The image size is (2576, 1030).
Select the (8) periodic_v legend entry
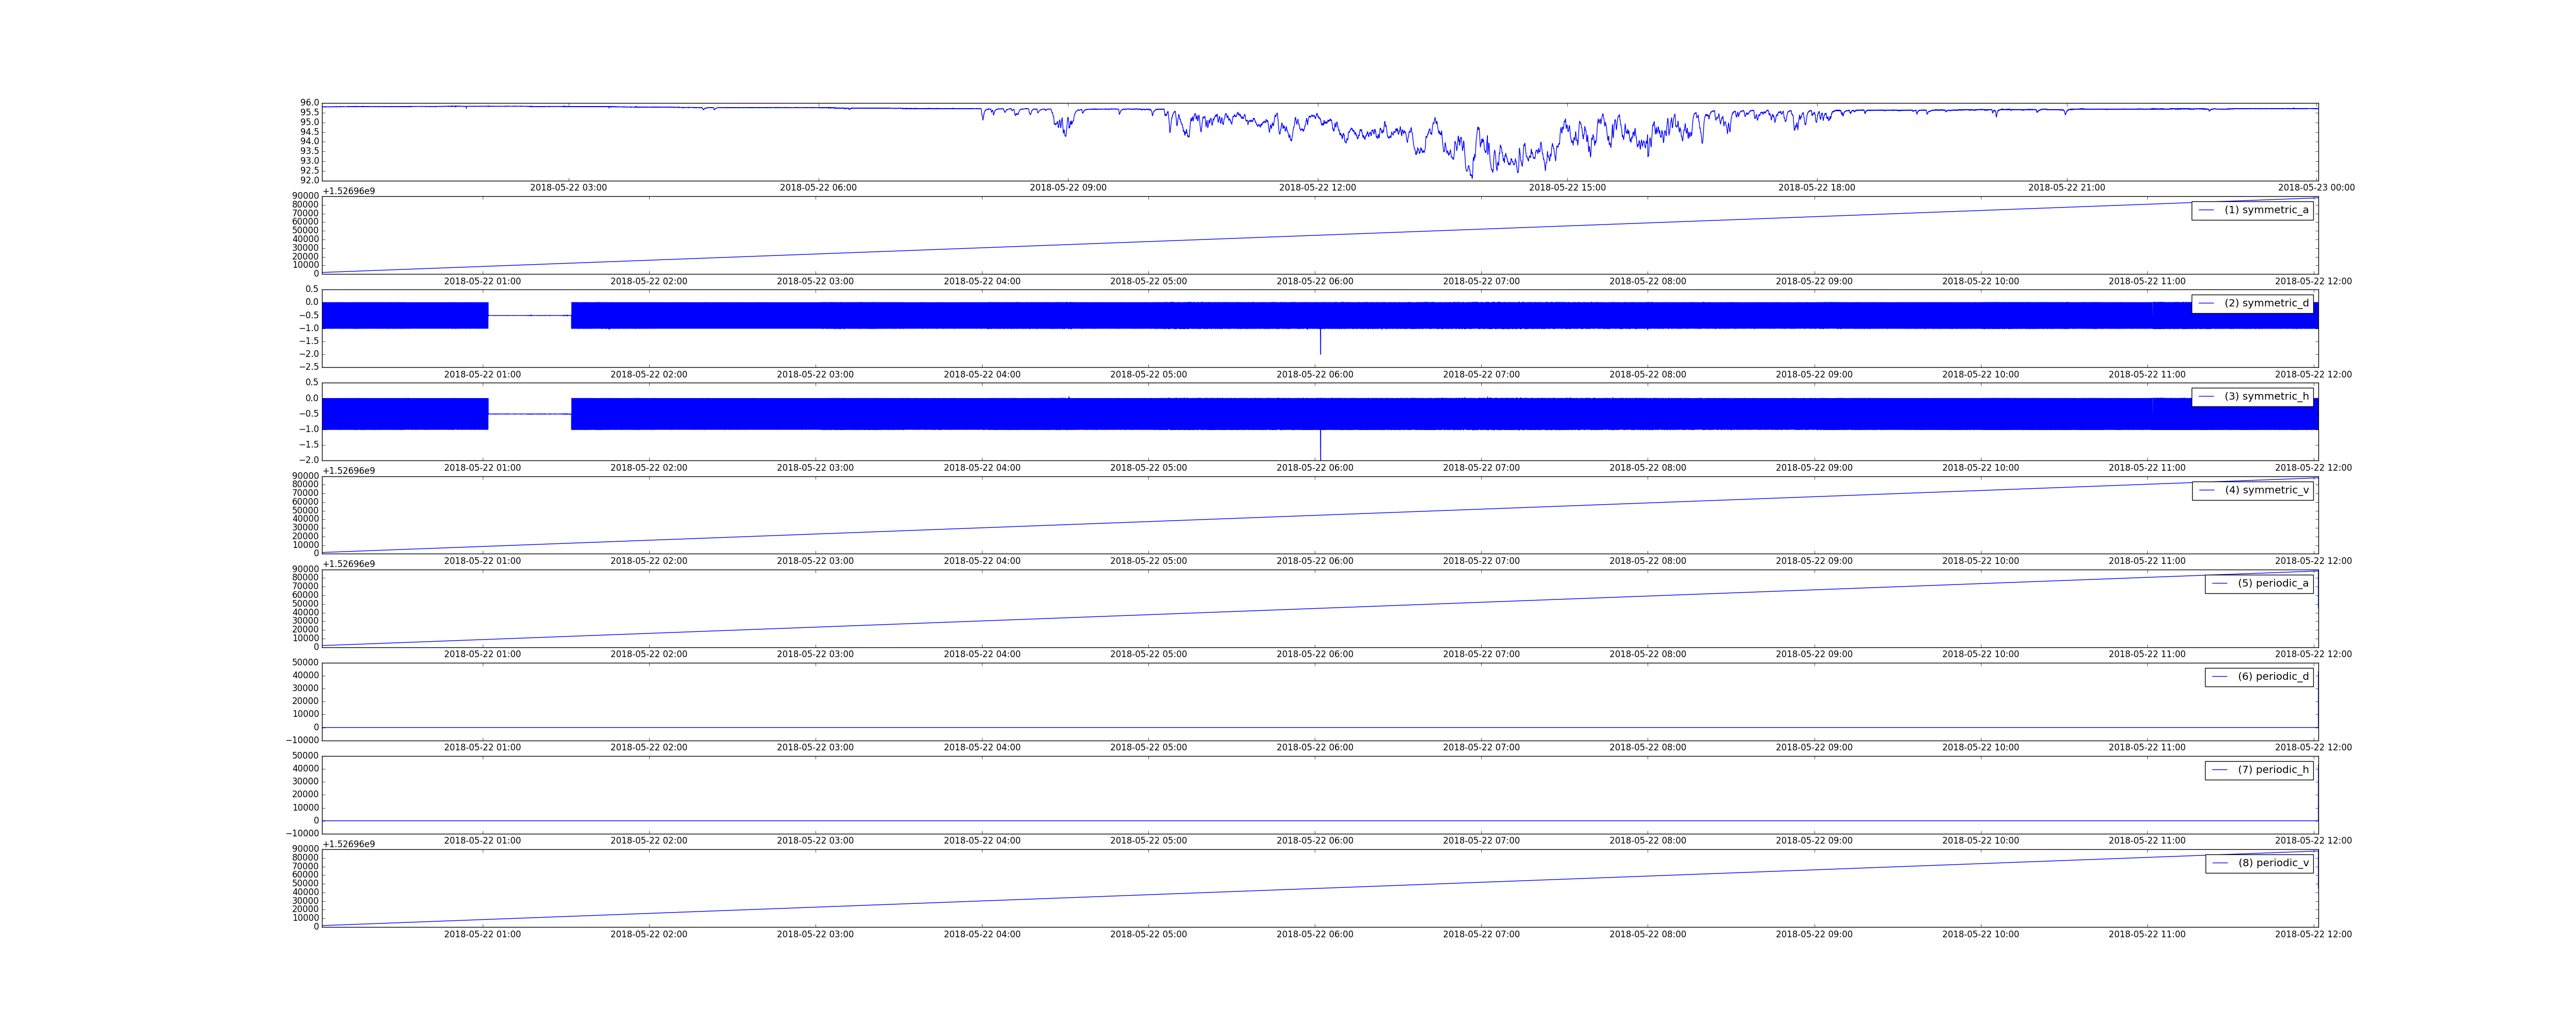coord(2273,863)
